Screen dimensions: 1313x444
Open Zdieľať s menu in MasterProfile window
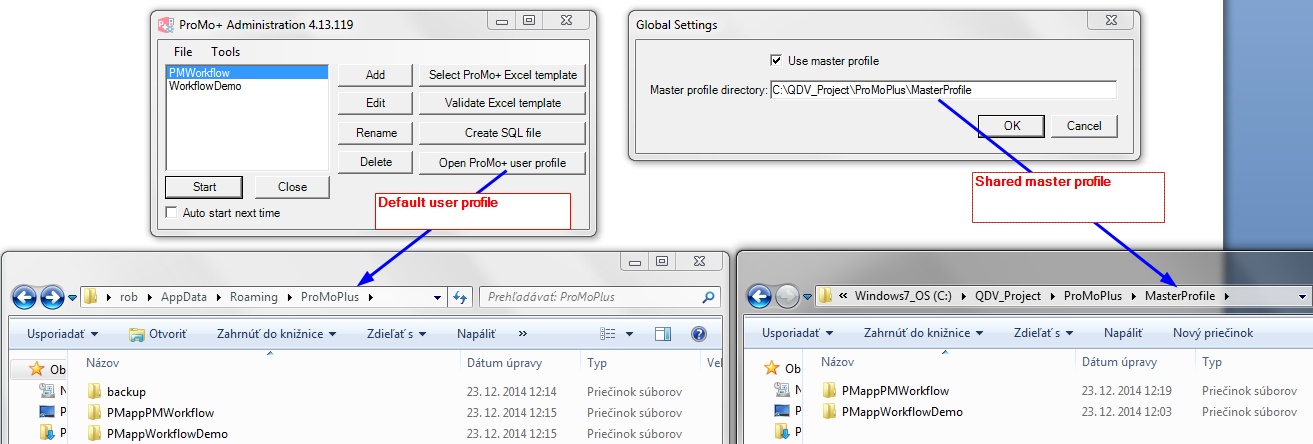click(1043, 333)
